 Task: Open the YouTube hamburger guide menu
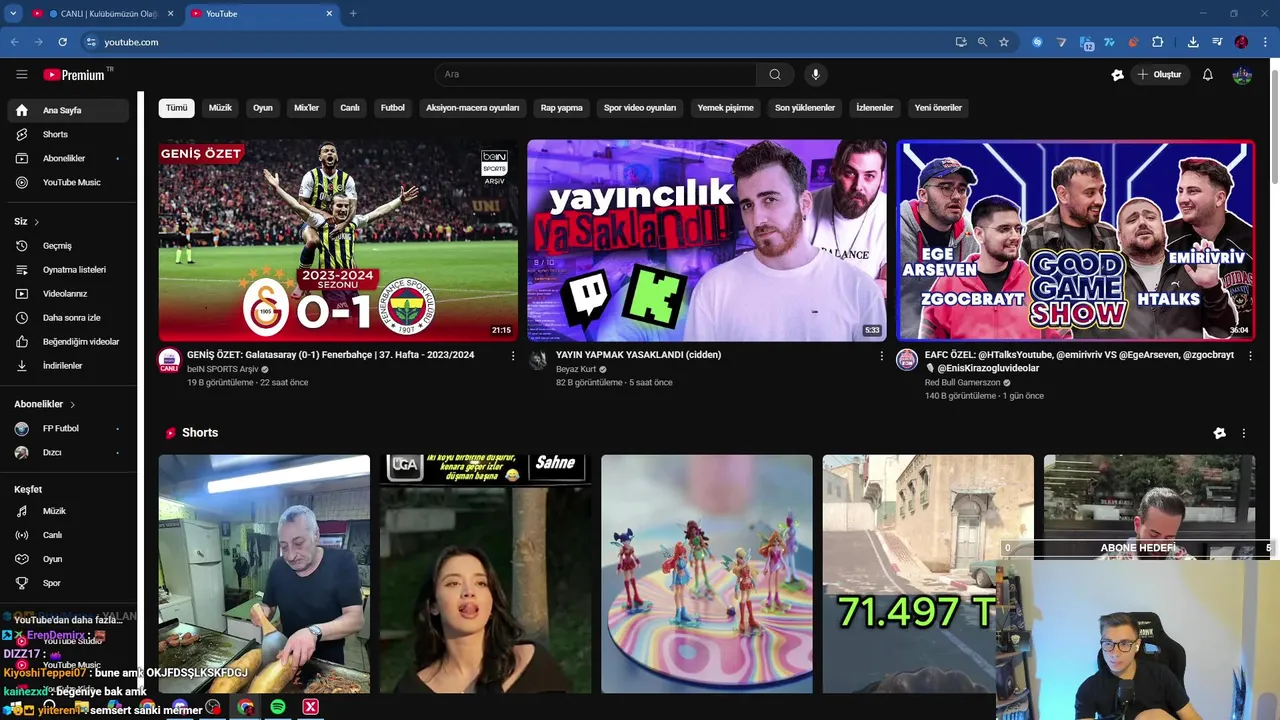(22, 74)
